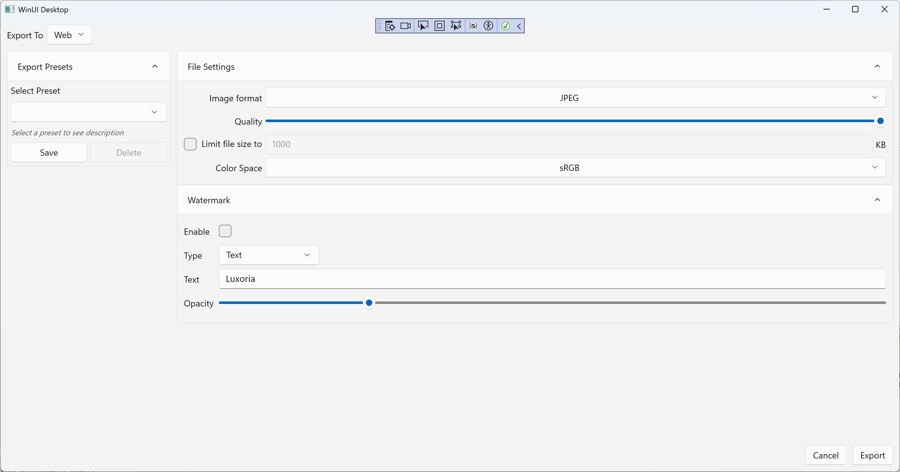Screen dimensions: 900x472
Task: Click the Export button
Action: pyautogui.click(x=872, y=455)
